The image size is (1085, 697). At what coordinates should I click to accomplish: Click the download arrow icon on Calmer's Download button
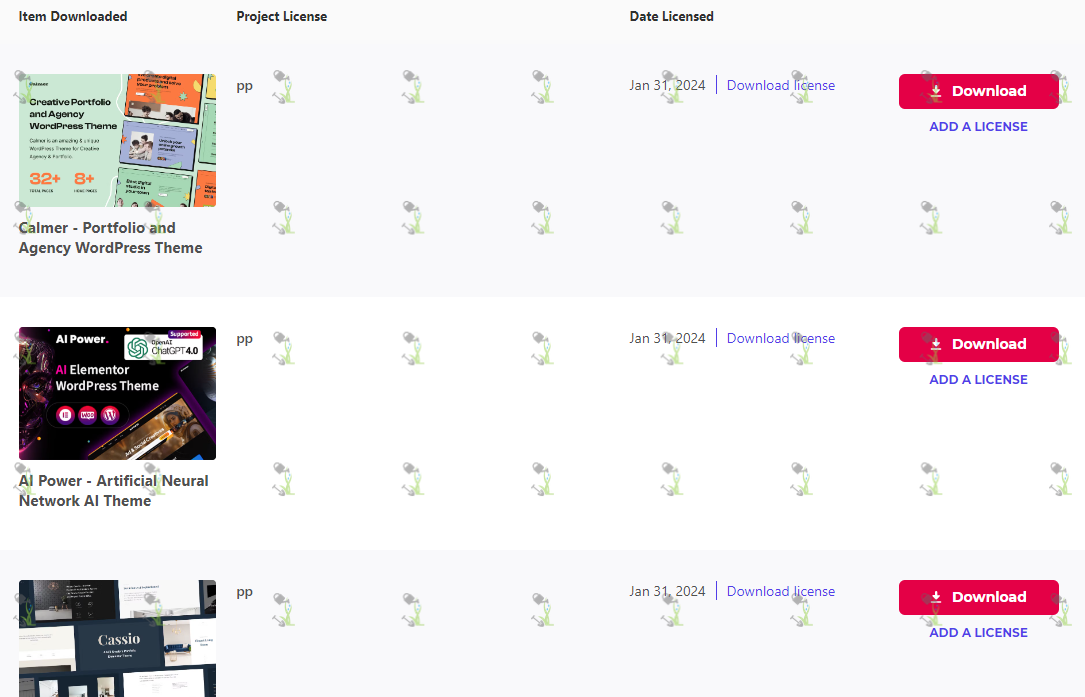(936, 91)
